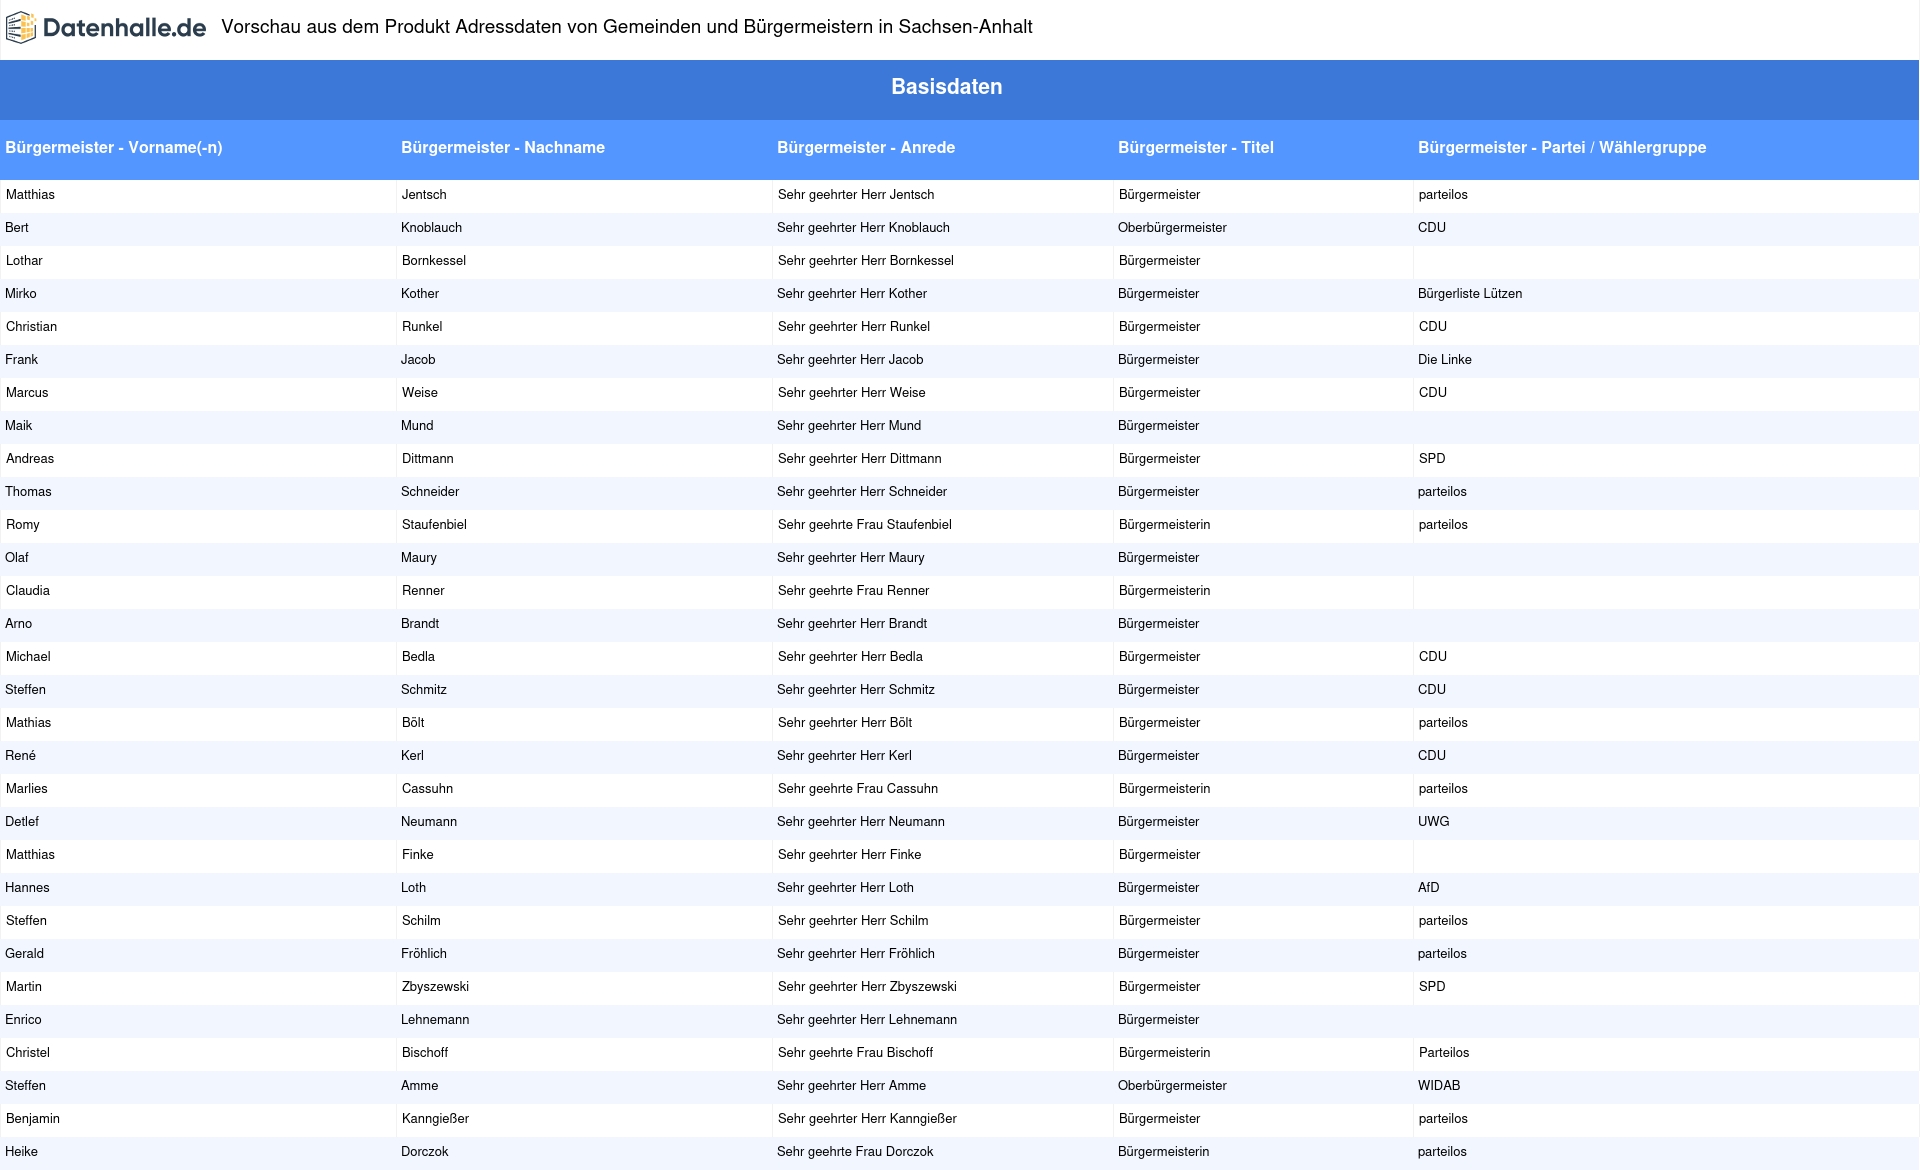Screen dimensions: 1920x1170
Task: Click salutation Sehr geehrte Frau Dorczok
Action: pyautogui.click(x=855, y=1151)
